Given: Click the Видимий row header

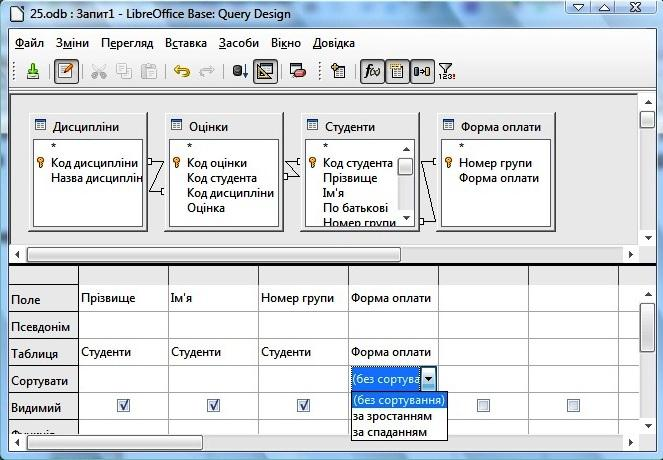Looking at the screenshot, I should [44, 407].
